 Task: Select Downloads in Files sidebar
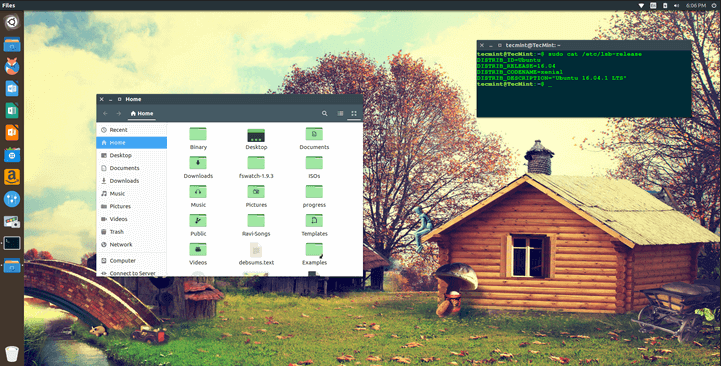[132, 181]
